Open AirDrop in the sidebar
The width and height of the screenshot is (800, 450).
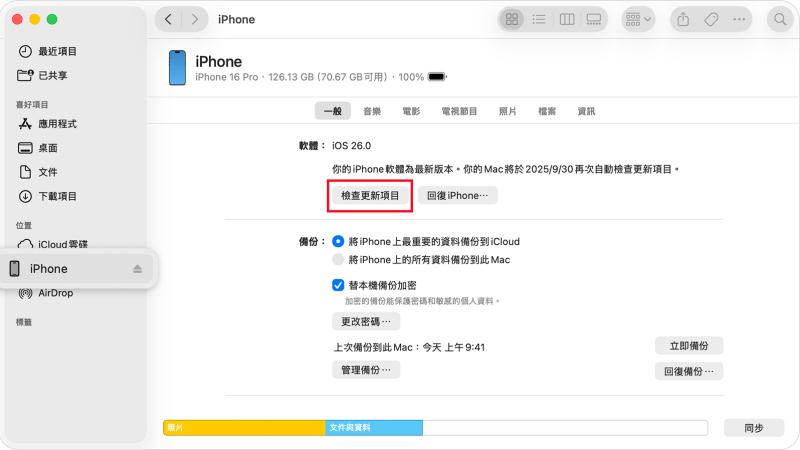(x=46, y=293)
